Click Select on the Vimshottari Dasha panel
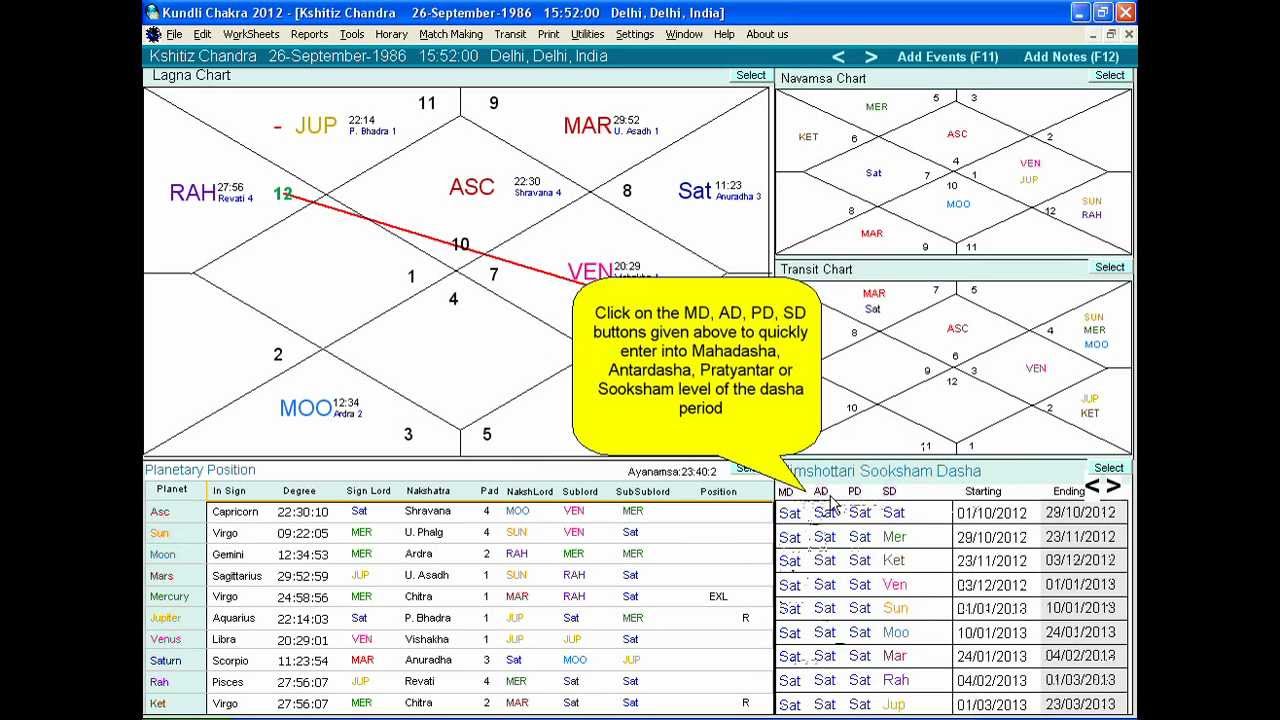Viewport: 1280px width, 720px height. pos(1109,467)
